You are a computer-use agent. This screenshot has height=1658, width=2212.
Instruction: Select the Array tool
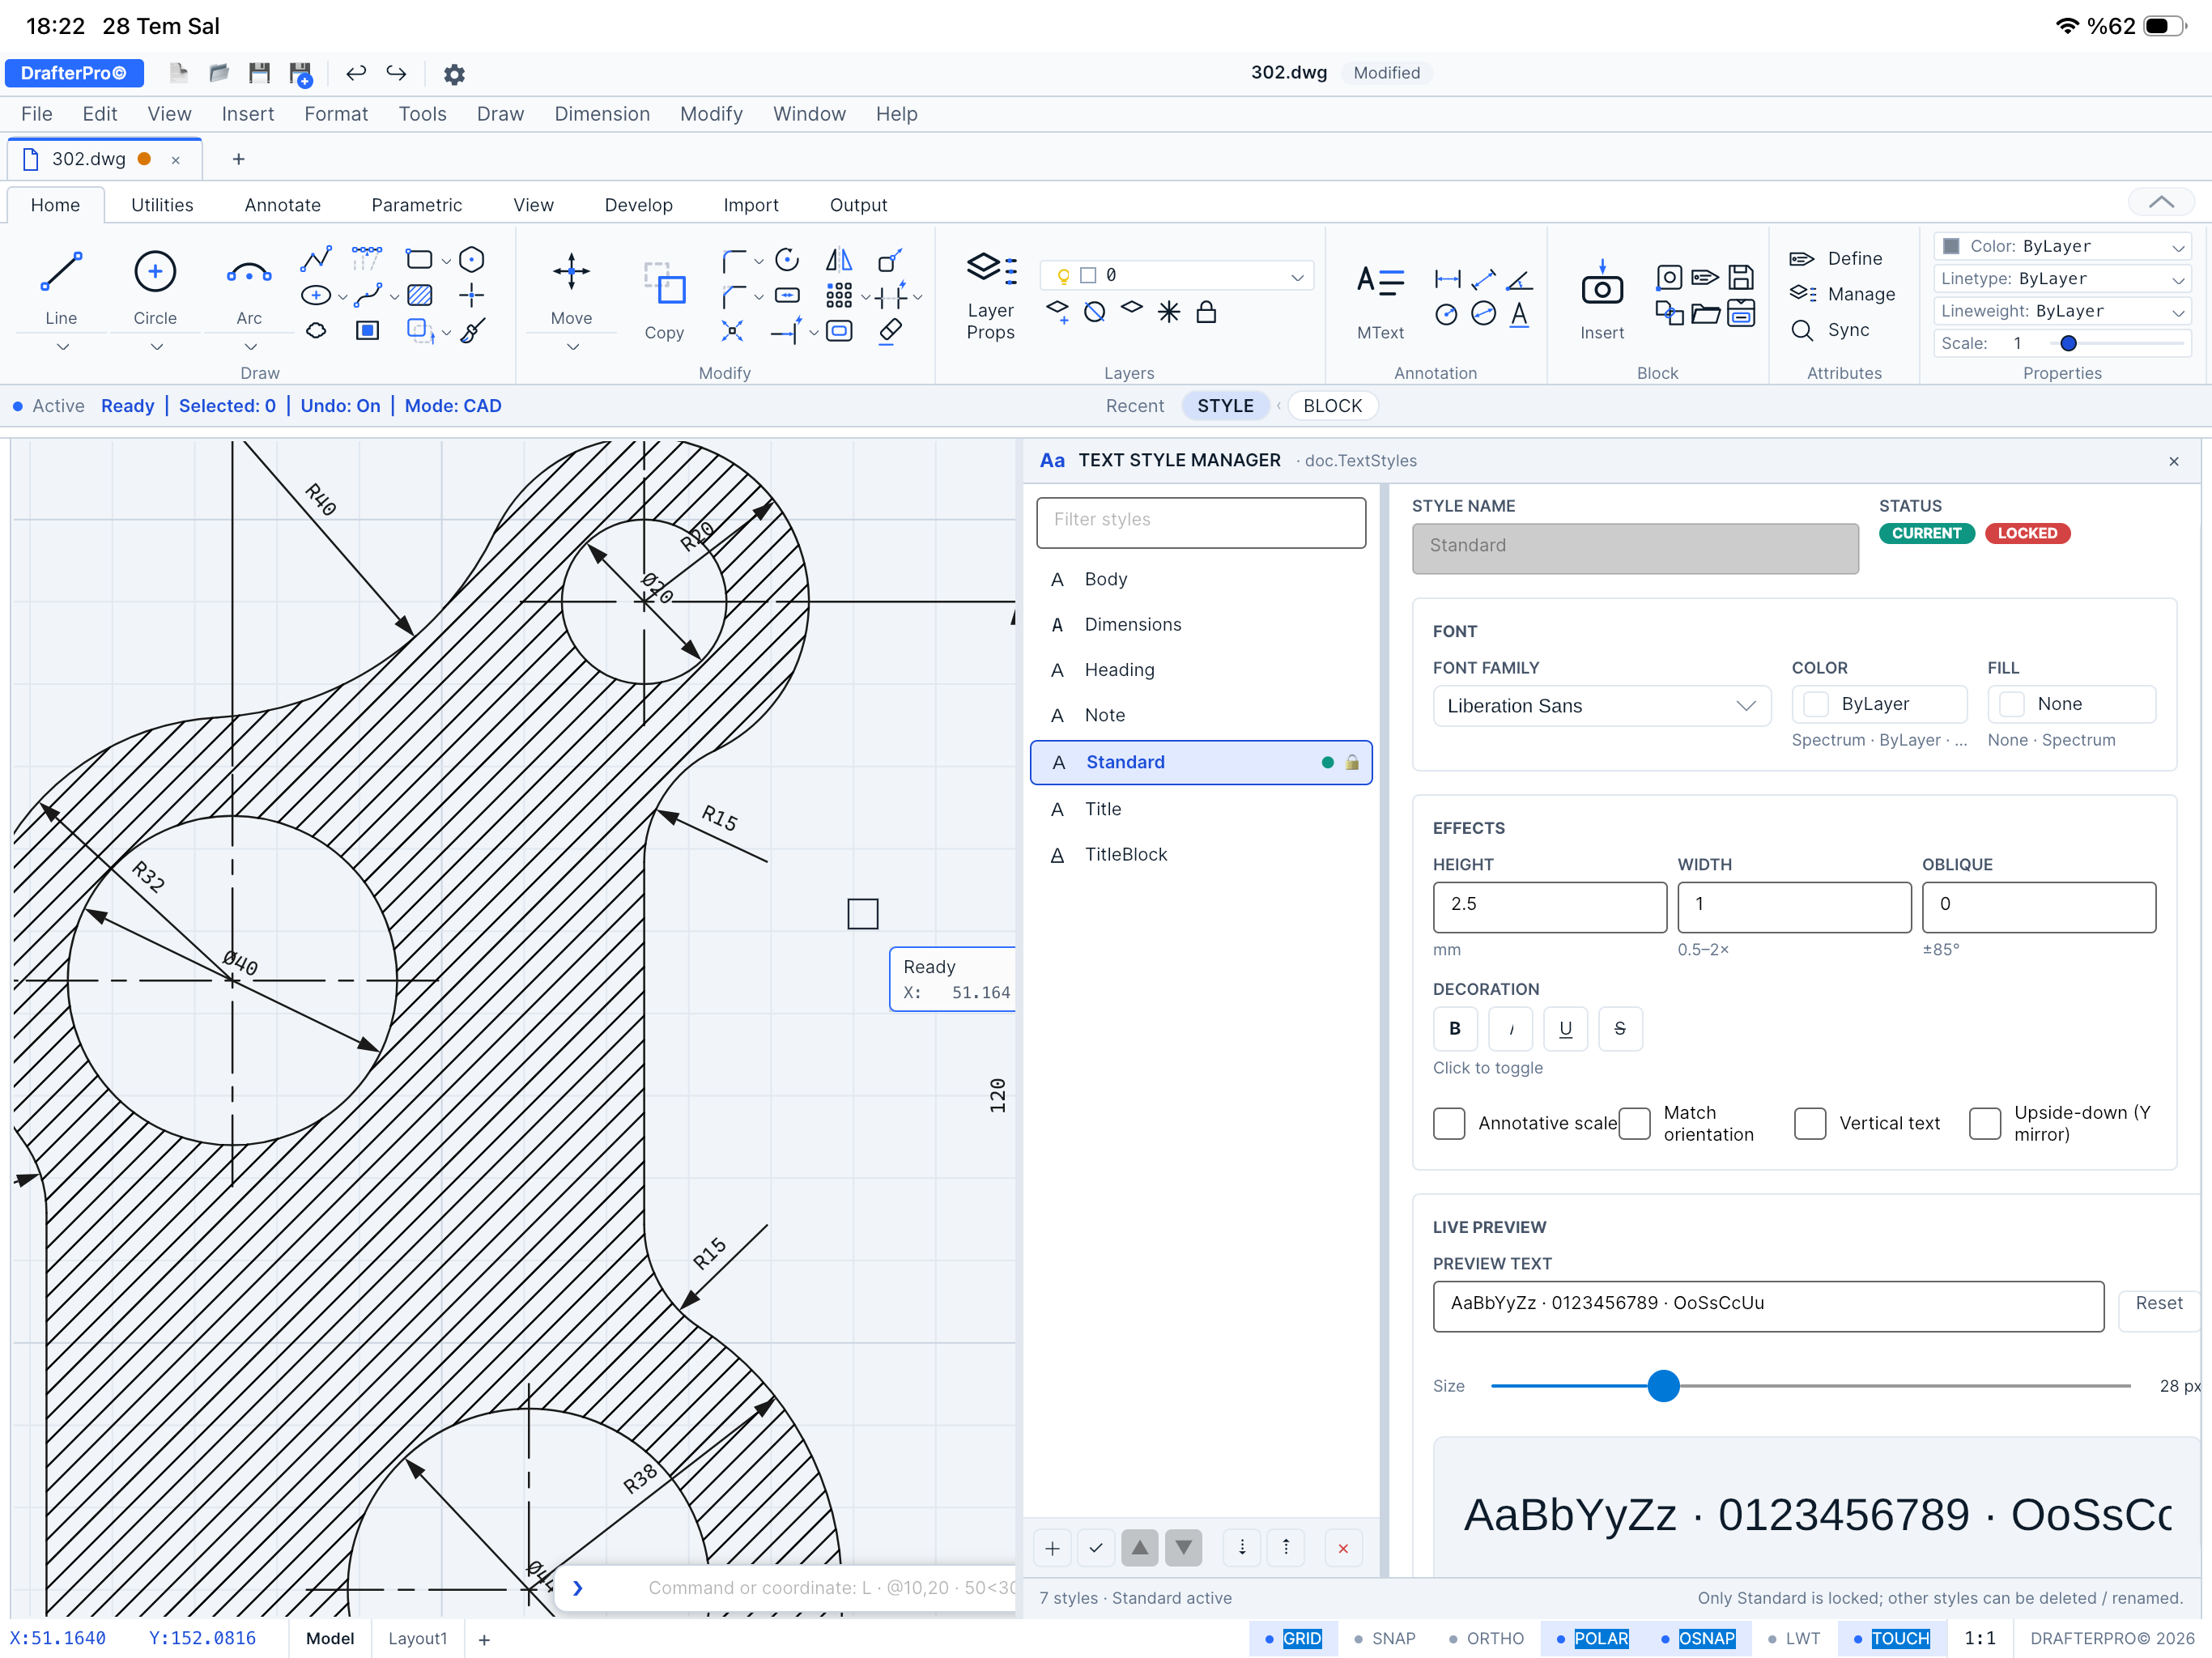[x=839, y=295]
